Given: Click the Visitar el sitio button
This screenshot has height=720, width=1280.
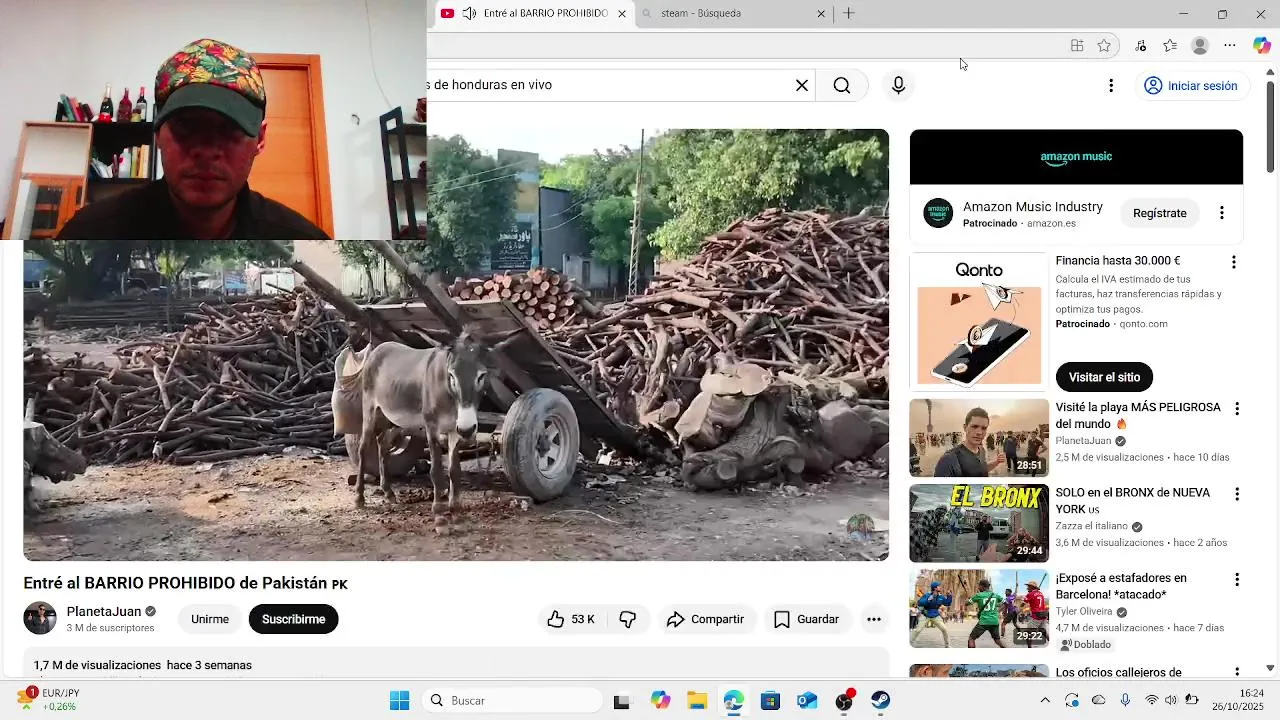Looking at the screenshot, I should (1104, 377).
